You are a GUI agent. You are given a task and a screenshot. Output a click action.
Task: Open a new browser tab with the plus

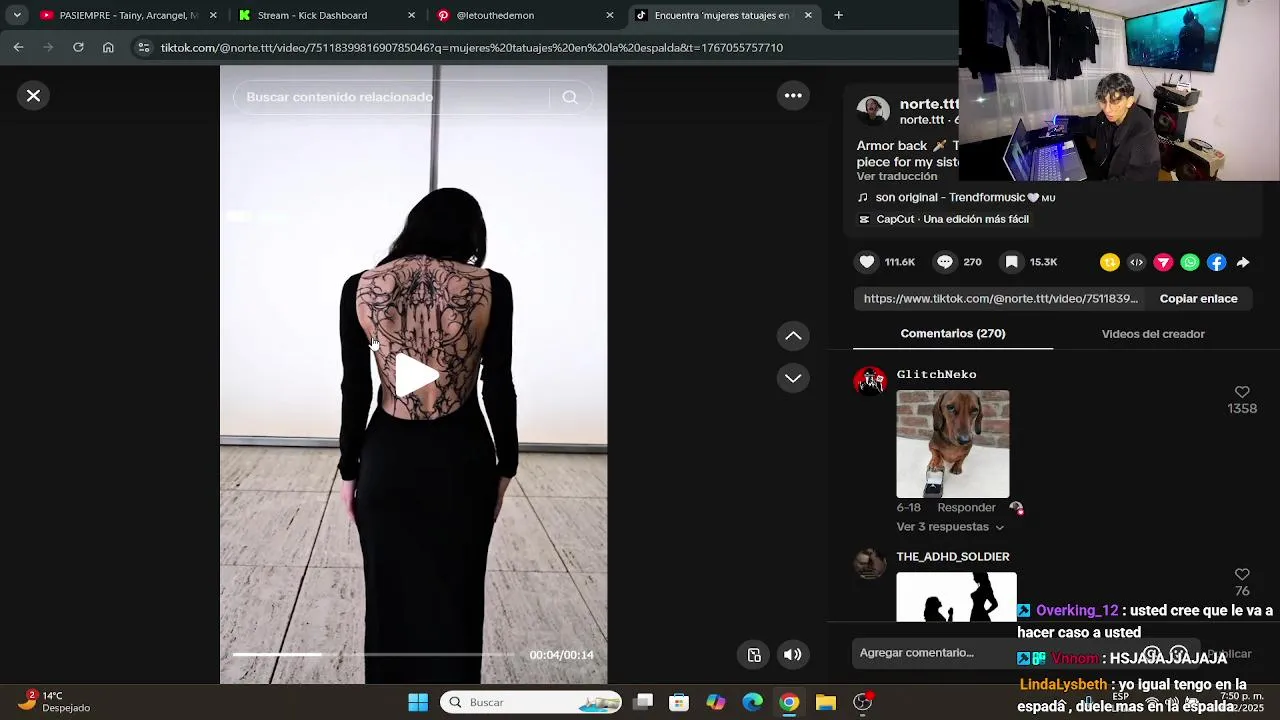tap(838, 15)
